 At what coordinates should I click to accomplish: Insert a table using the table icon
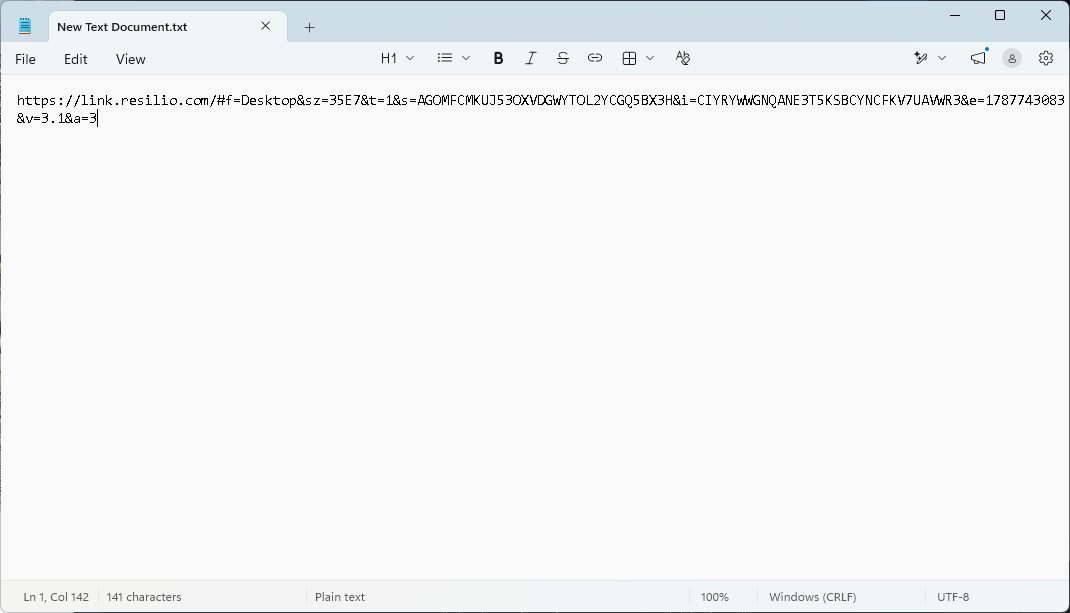tap(629, 59)
